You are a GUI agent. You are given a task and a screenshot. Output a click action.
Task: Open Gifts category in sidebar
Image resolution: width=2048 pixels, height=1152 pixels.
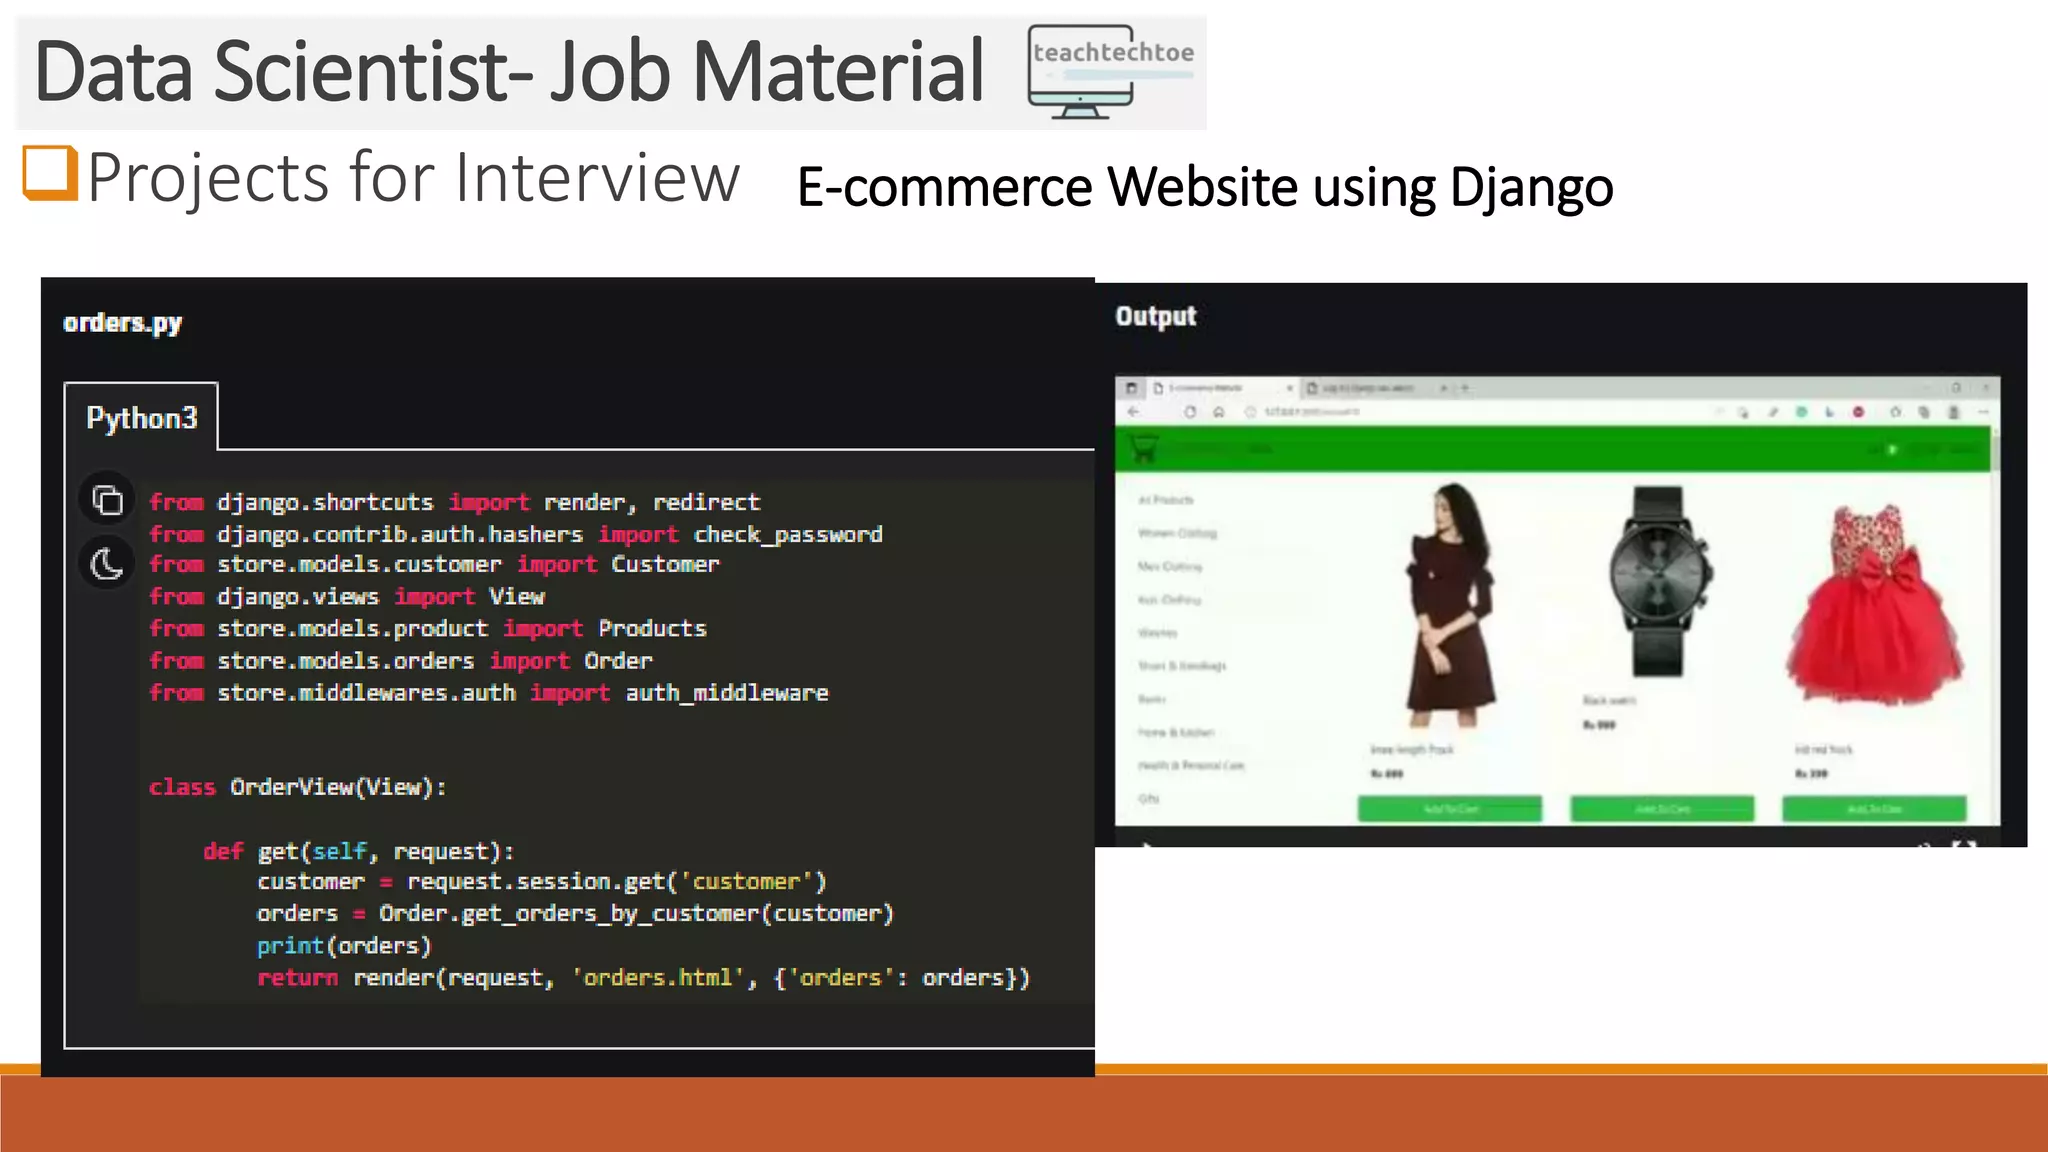[x=1149, y=799]
